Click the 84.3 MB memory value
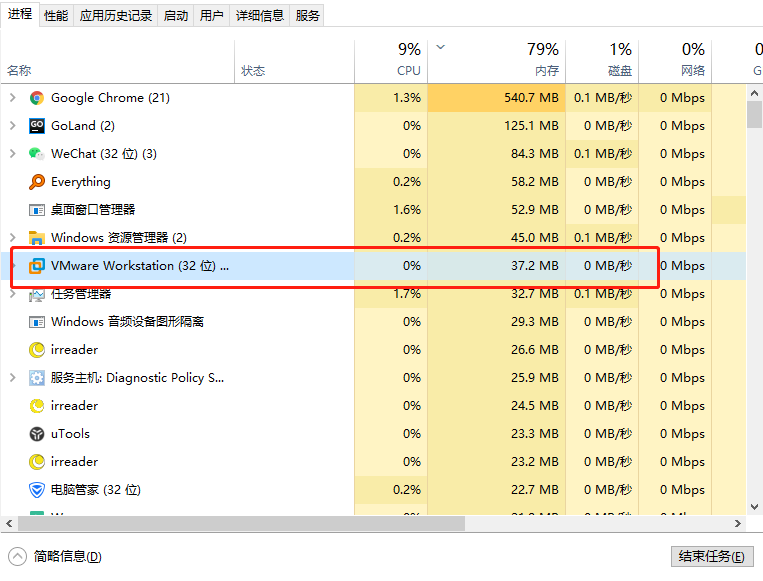This screenshot has width=763, height=581. (x=535, y=154)
